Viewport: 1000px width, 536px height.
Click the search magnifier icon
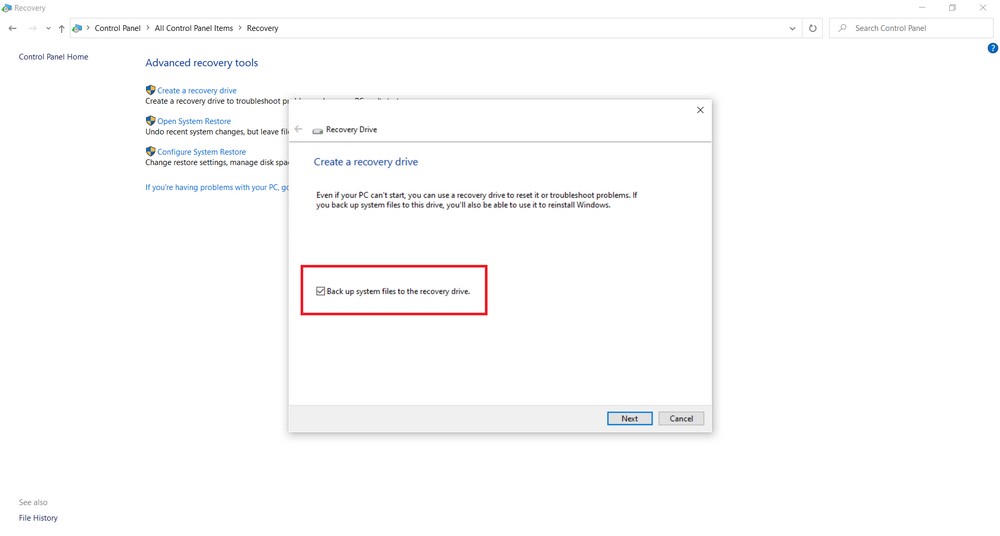pos(842,28)
